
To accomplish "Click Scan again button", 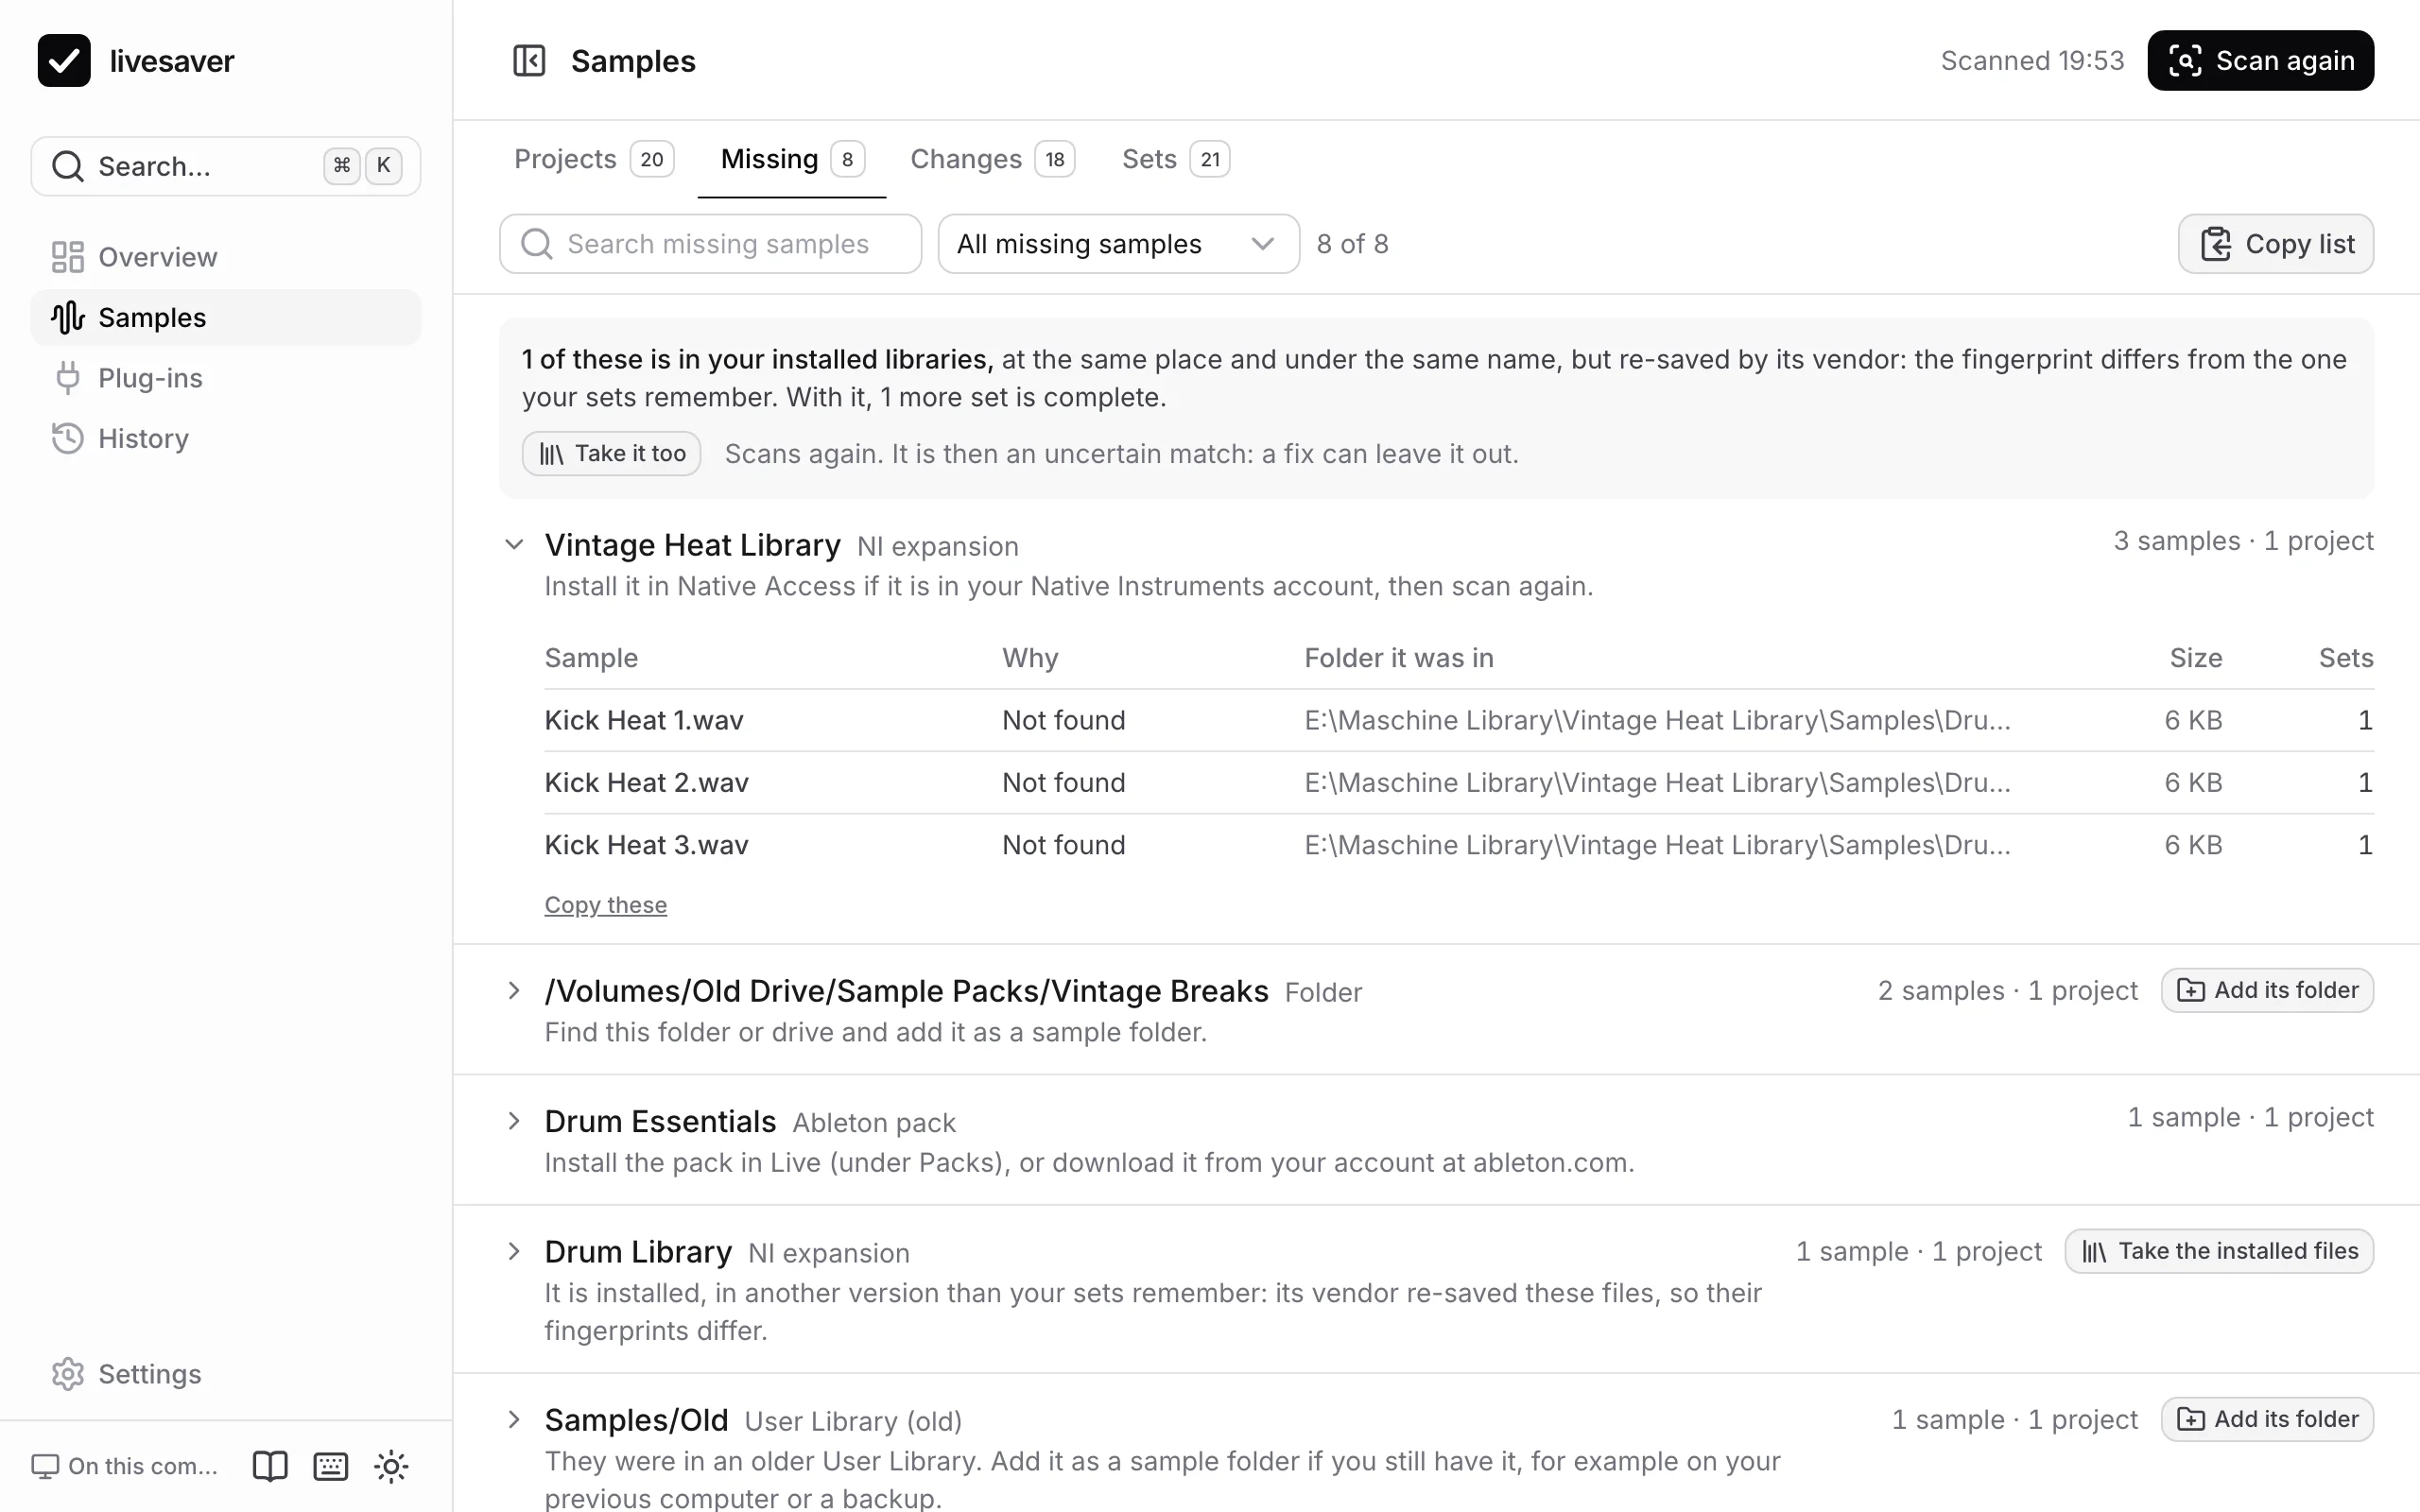I will (2260, 61).
